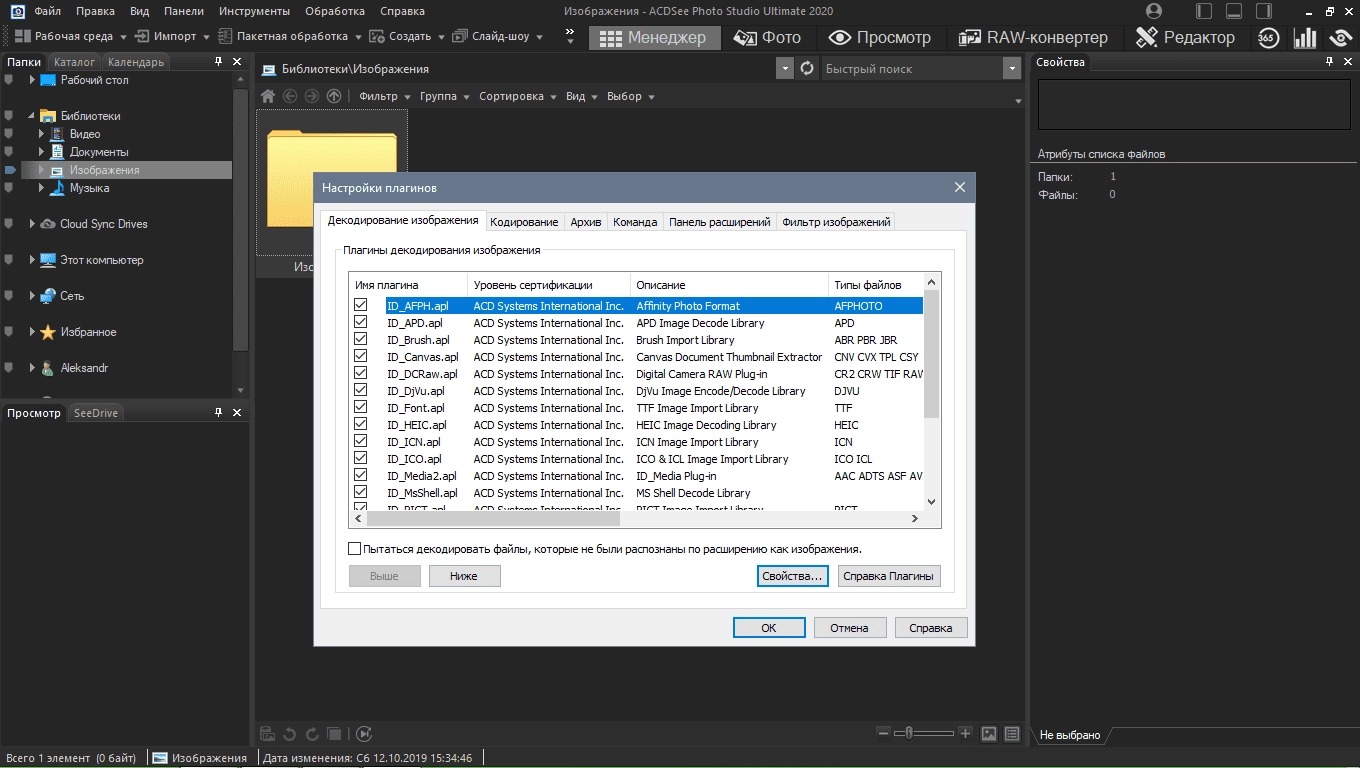The height and width of the screenshot is (768, 1360).
Task: Switch to the Календарь panel tab
Action: [x=136, y=62]
